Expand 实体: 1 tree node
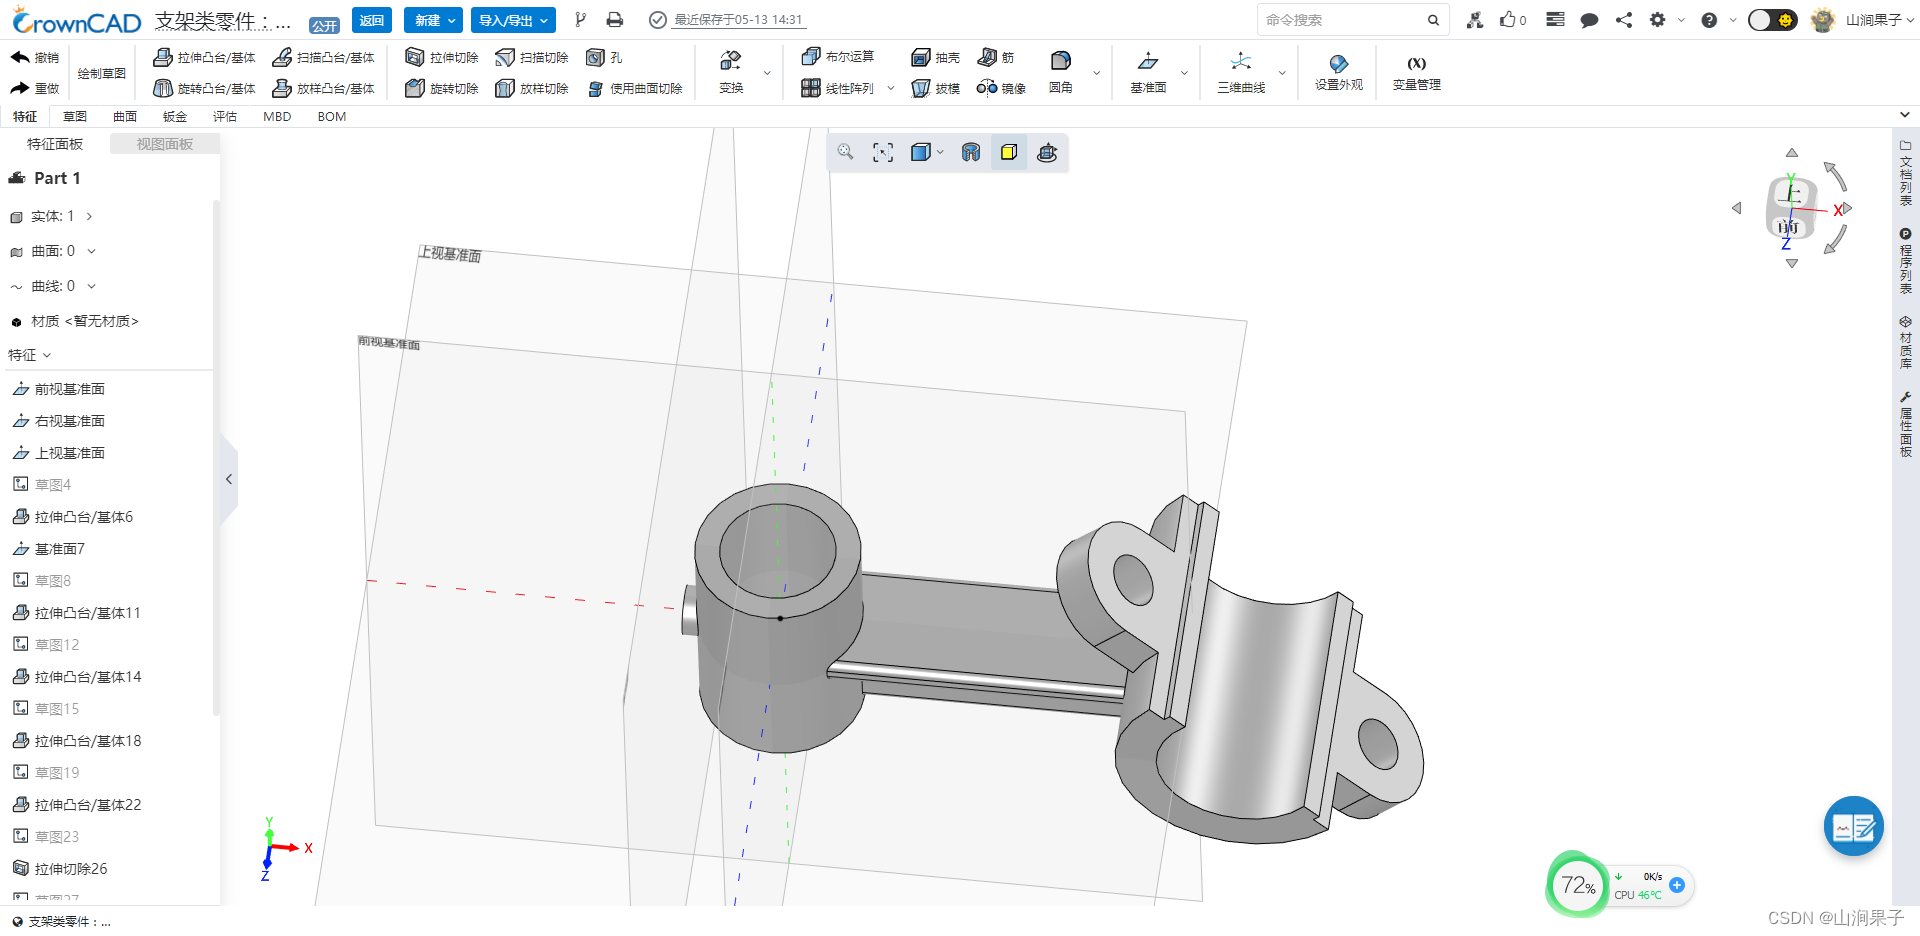Viewport: 1920px width, 936px height. [89, 216]
